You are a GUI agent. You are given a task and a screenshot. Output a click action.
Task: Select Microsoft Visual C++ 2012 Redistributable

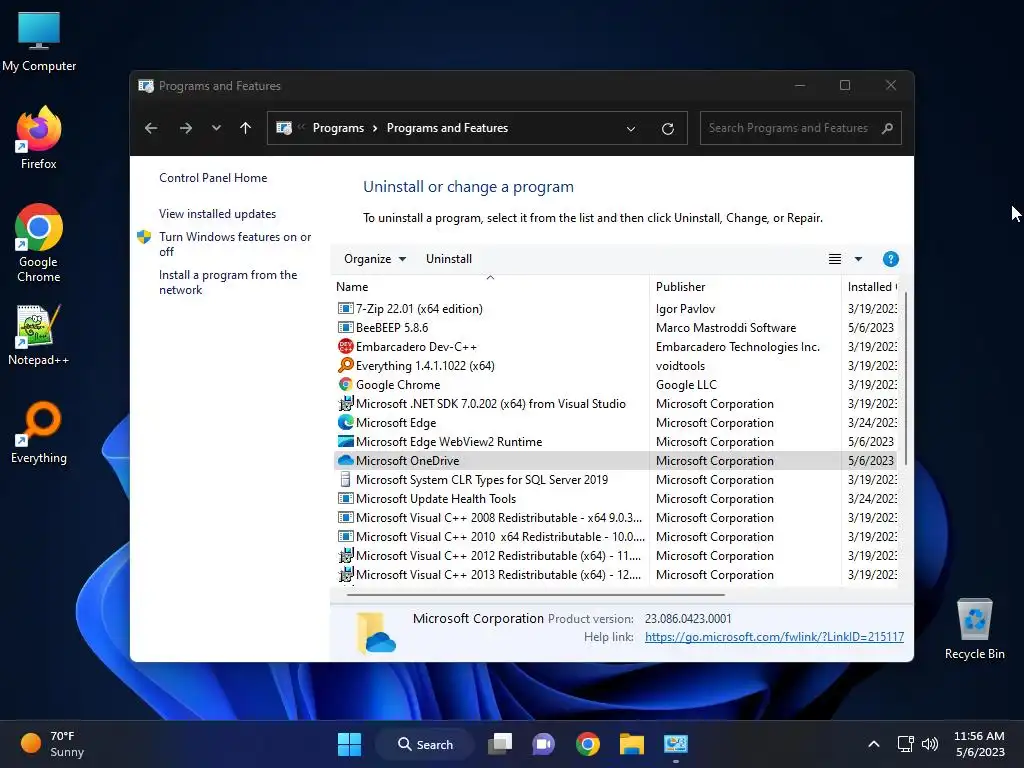point(498,555)
